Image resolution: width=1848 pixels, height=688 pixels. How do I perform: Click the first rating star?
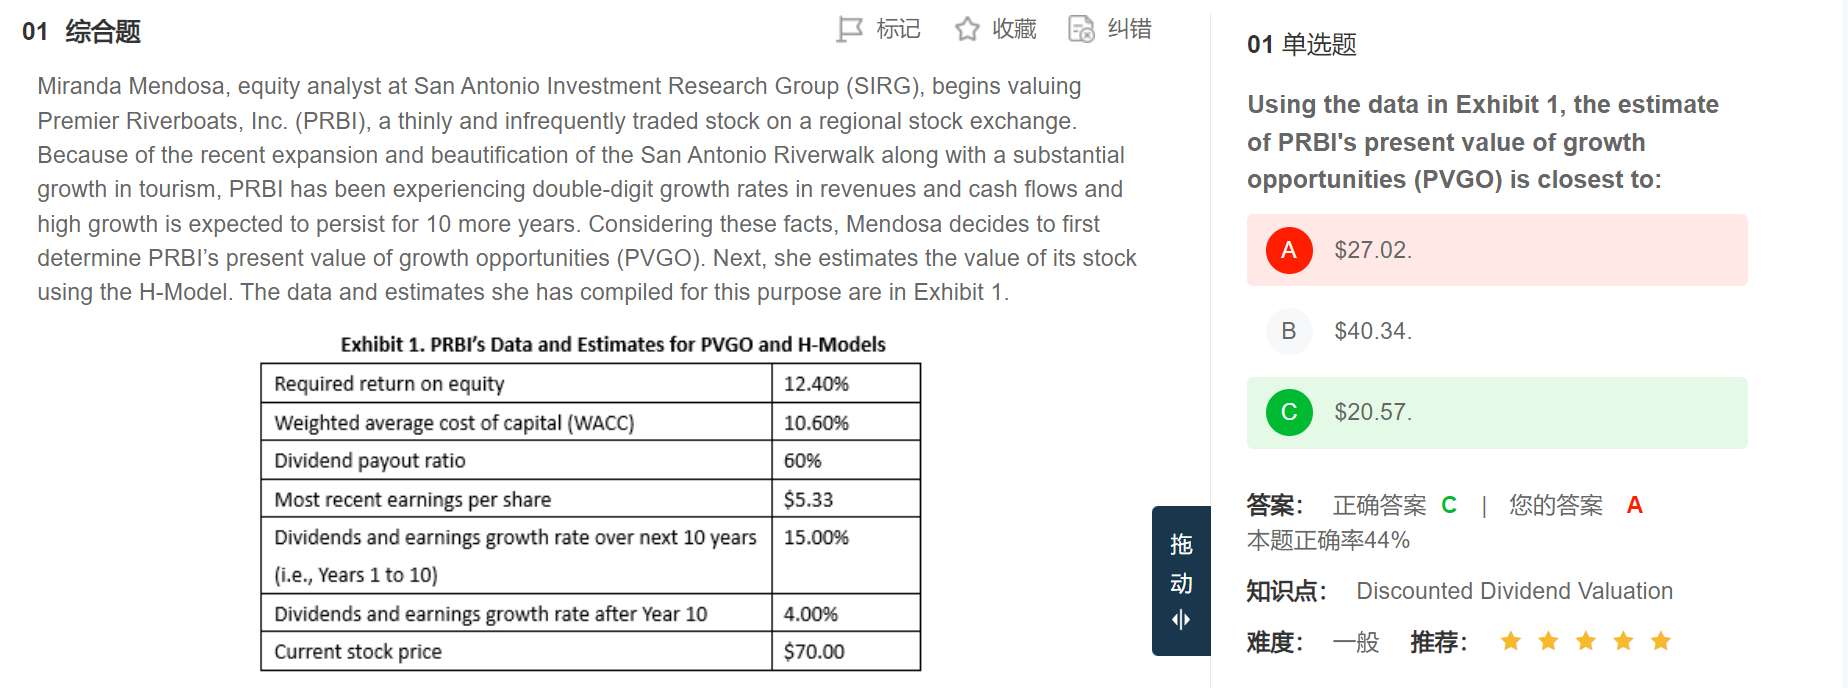click(1511, 641)
